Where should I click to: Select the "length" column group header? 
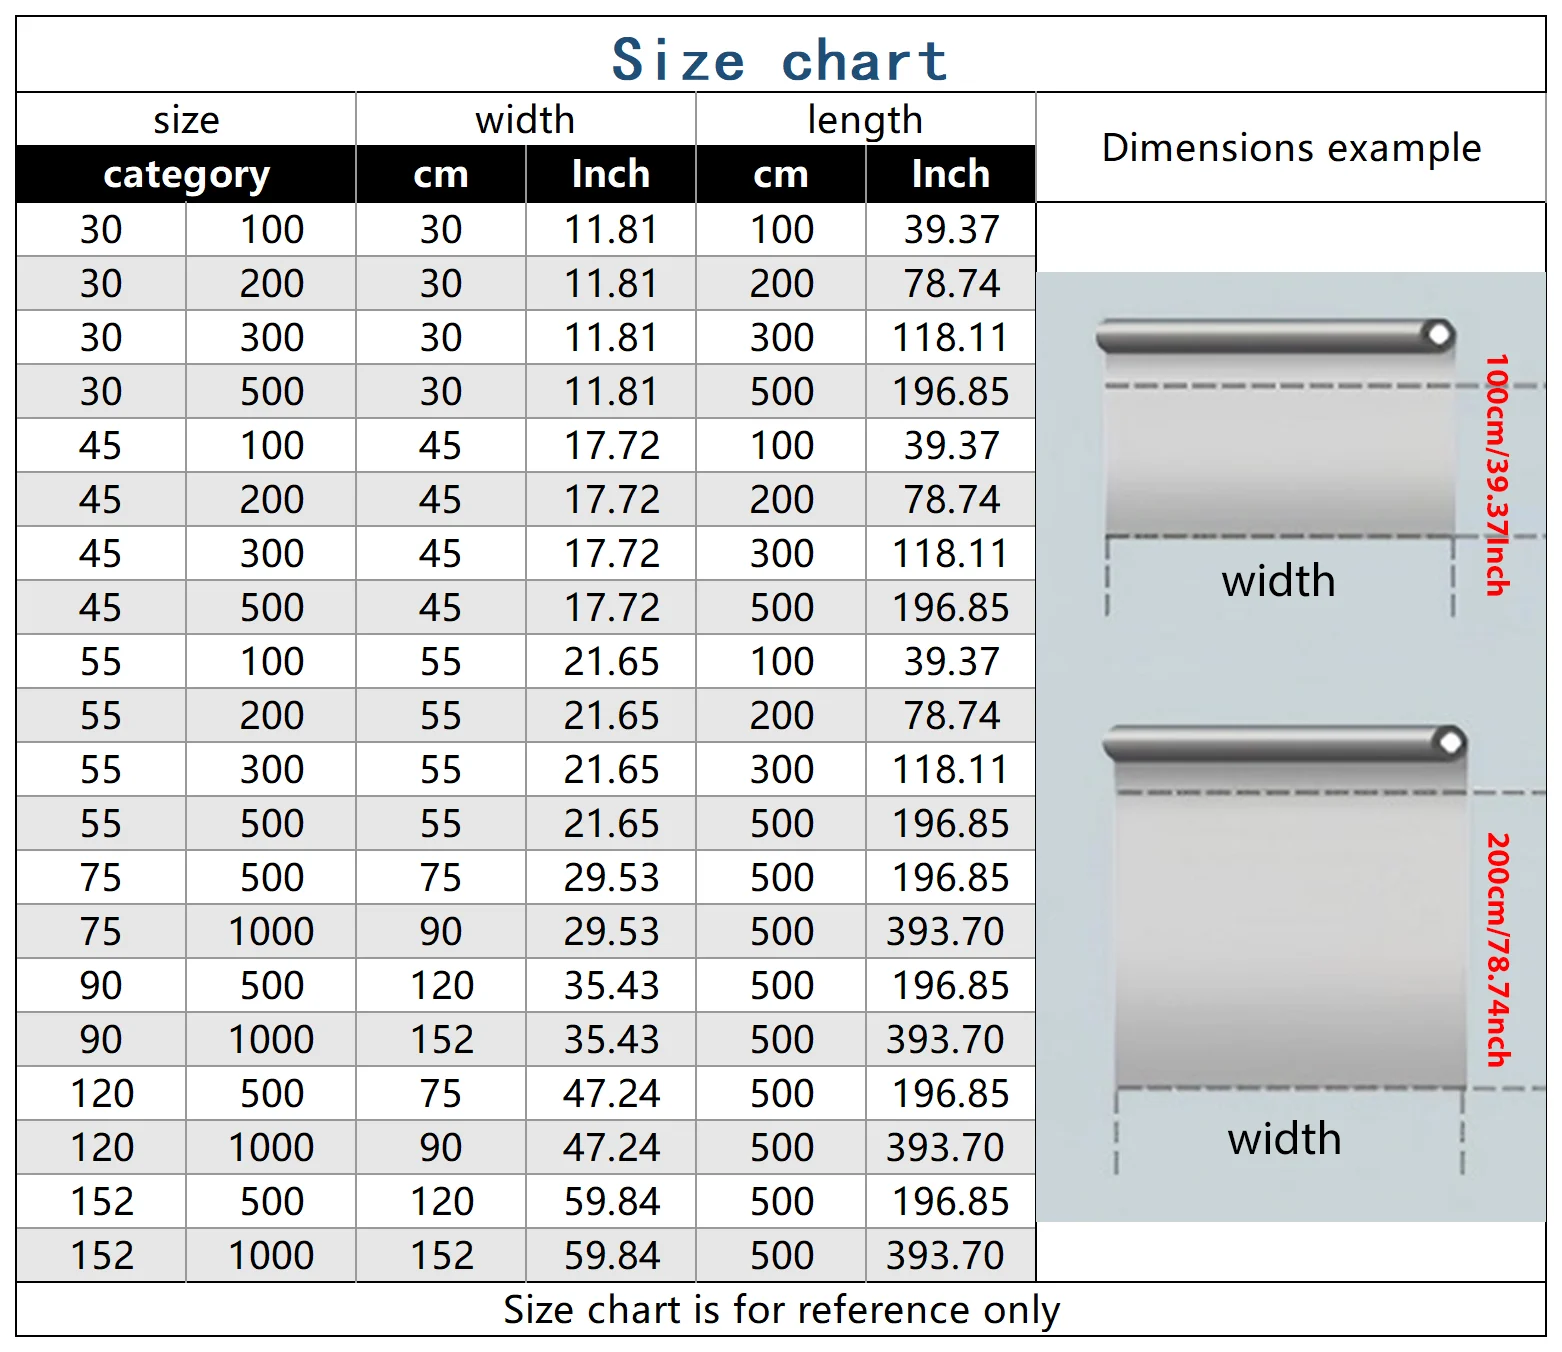tap(865, 120)
